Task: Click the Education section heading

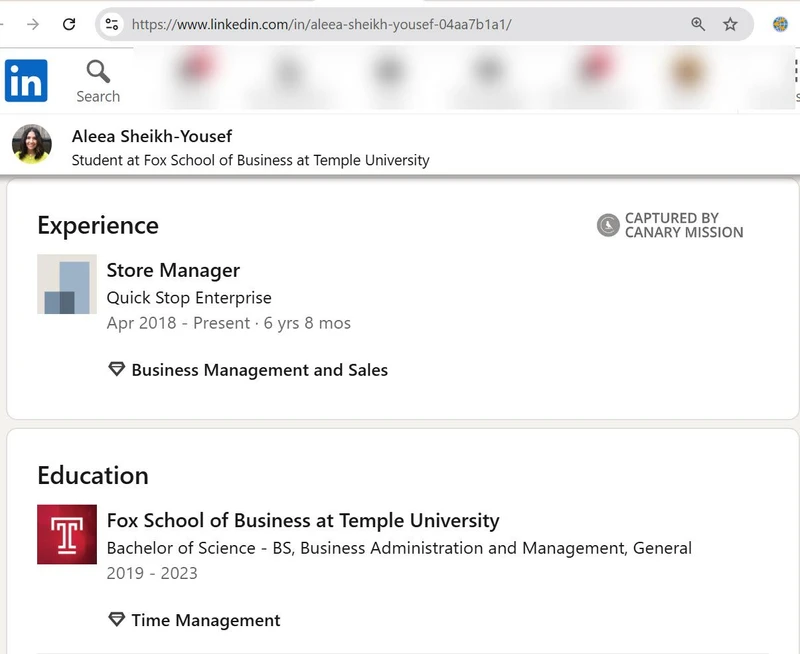Action: (93, 475)
